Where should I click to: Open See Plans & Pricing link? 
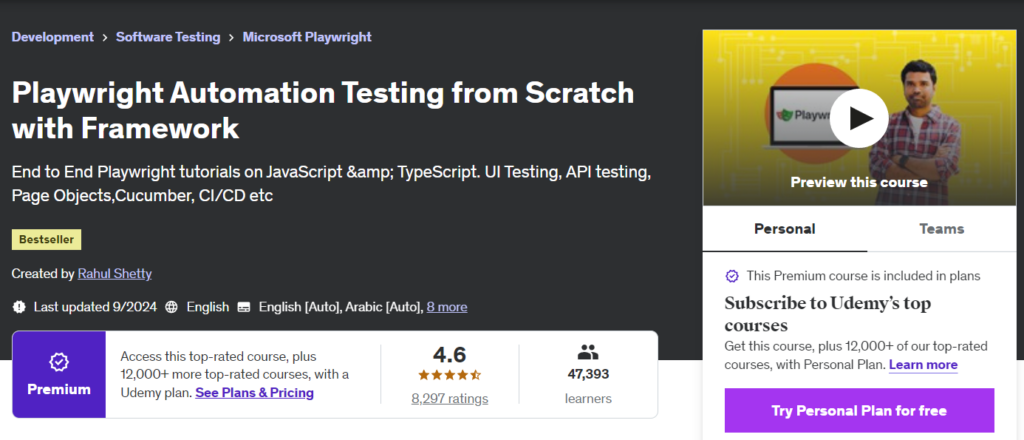coord(255,393)
